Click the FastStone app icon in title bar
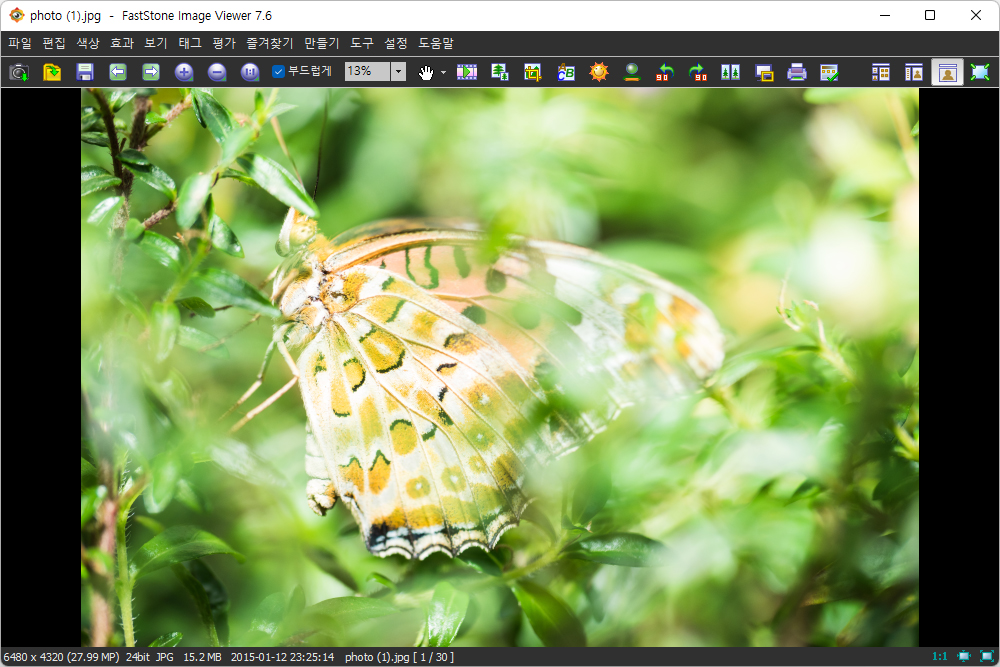 [x=16, y=15]
